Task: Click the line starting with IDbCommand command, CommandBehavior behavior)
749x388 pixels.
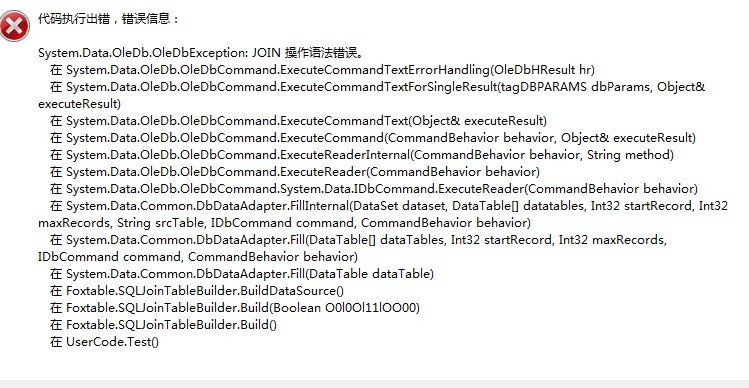Action: [x=198, y=257]
